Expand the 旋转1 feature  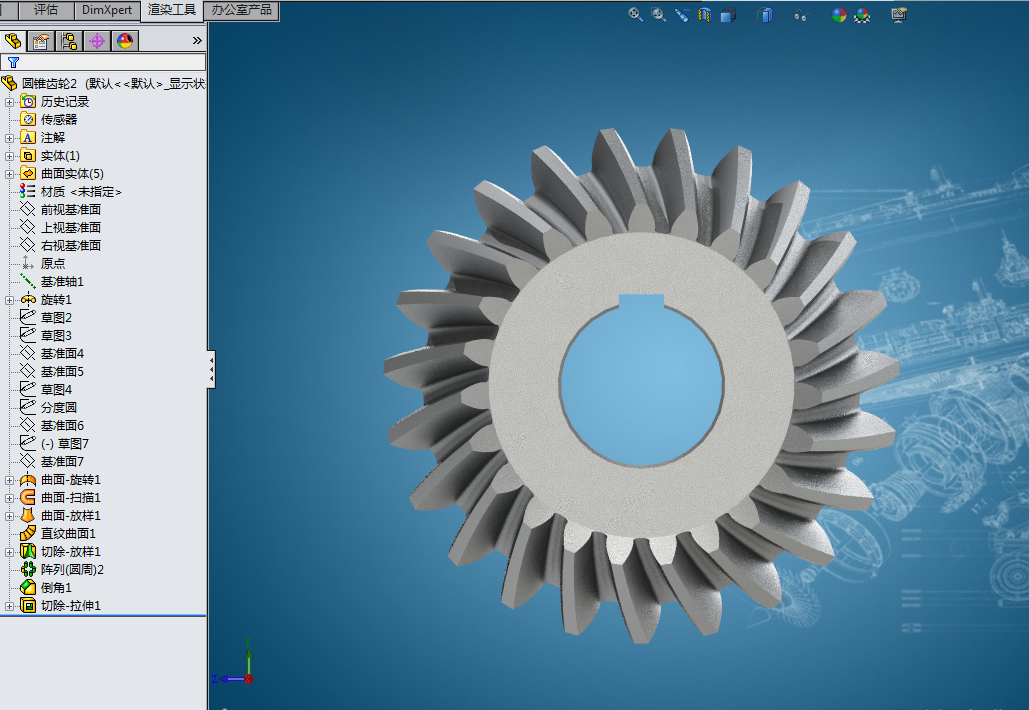9,300
